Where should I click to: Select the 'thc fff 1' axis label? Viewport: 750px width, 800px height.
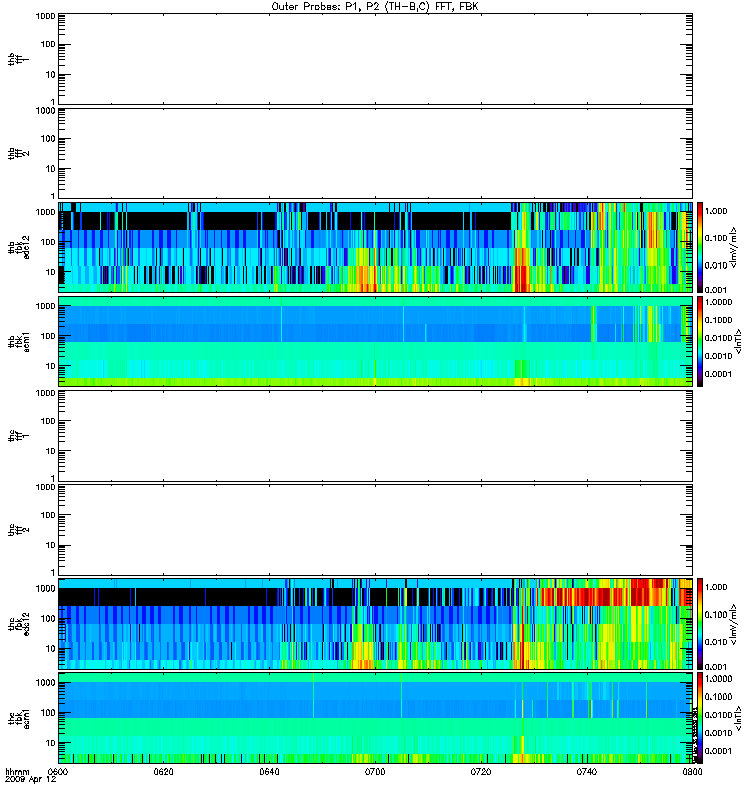pyautogui.click(x=18, y=436)
